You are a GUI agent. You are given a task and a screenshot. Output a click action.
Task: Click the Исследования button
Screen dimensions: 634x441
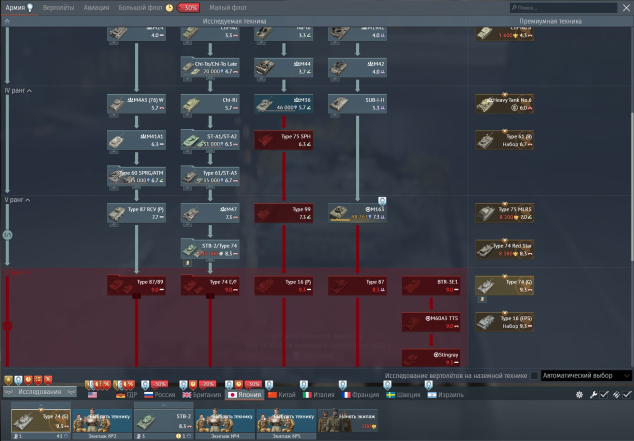click(40, 392)
